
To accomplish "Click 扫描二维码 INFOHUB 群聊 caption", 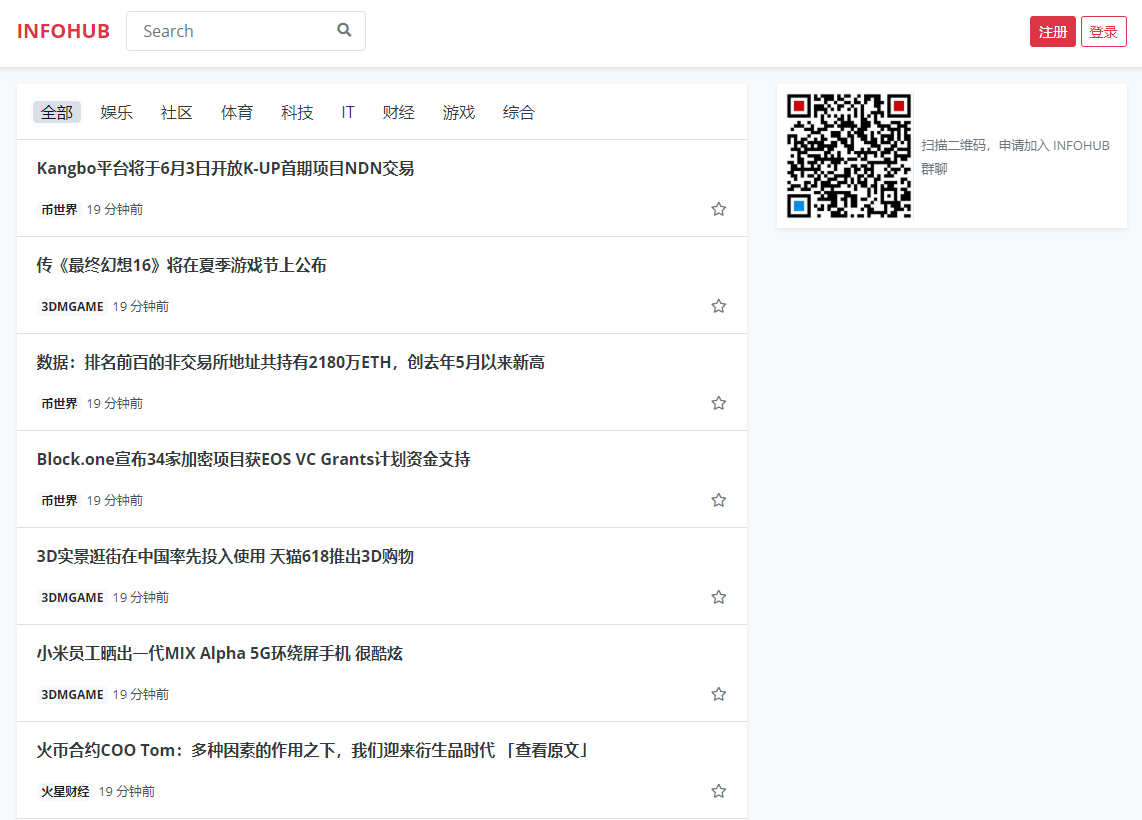I will [x=1015, y=157].
